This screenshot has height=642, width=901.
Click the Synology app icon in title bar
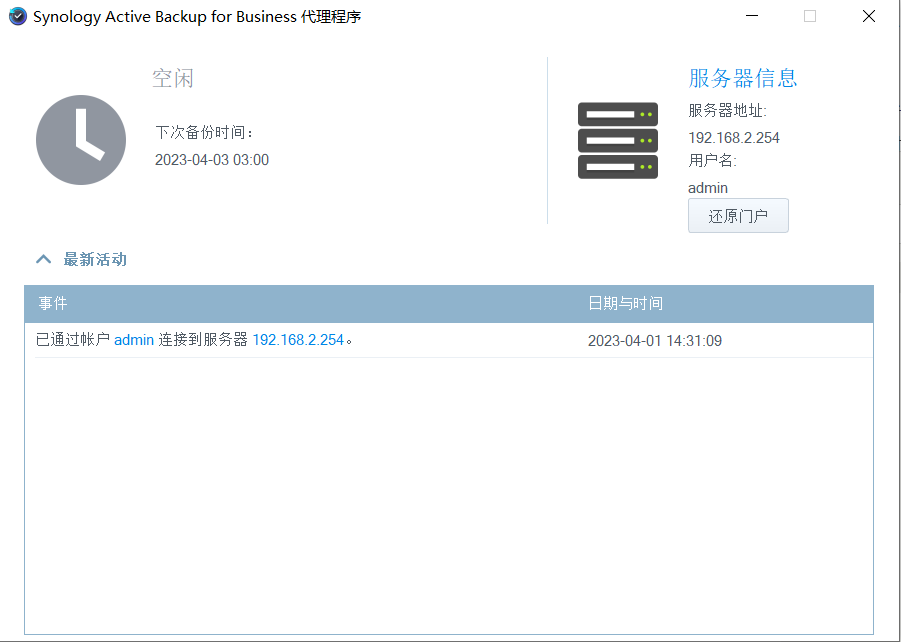17,16
